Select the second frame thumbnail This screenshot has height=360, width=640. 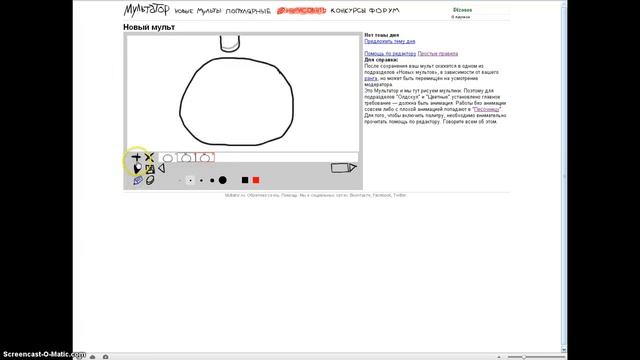click(x=186, y=158)
